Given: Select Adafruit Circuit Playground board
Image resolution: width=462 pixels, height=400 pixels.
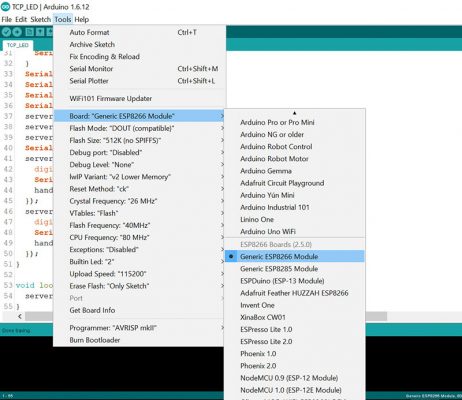Looking at the screenshot, I should [x=295, y=183].
